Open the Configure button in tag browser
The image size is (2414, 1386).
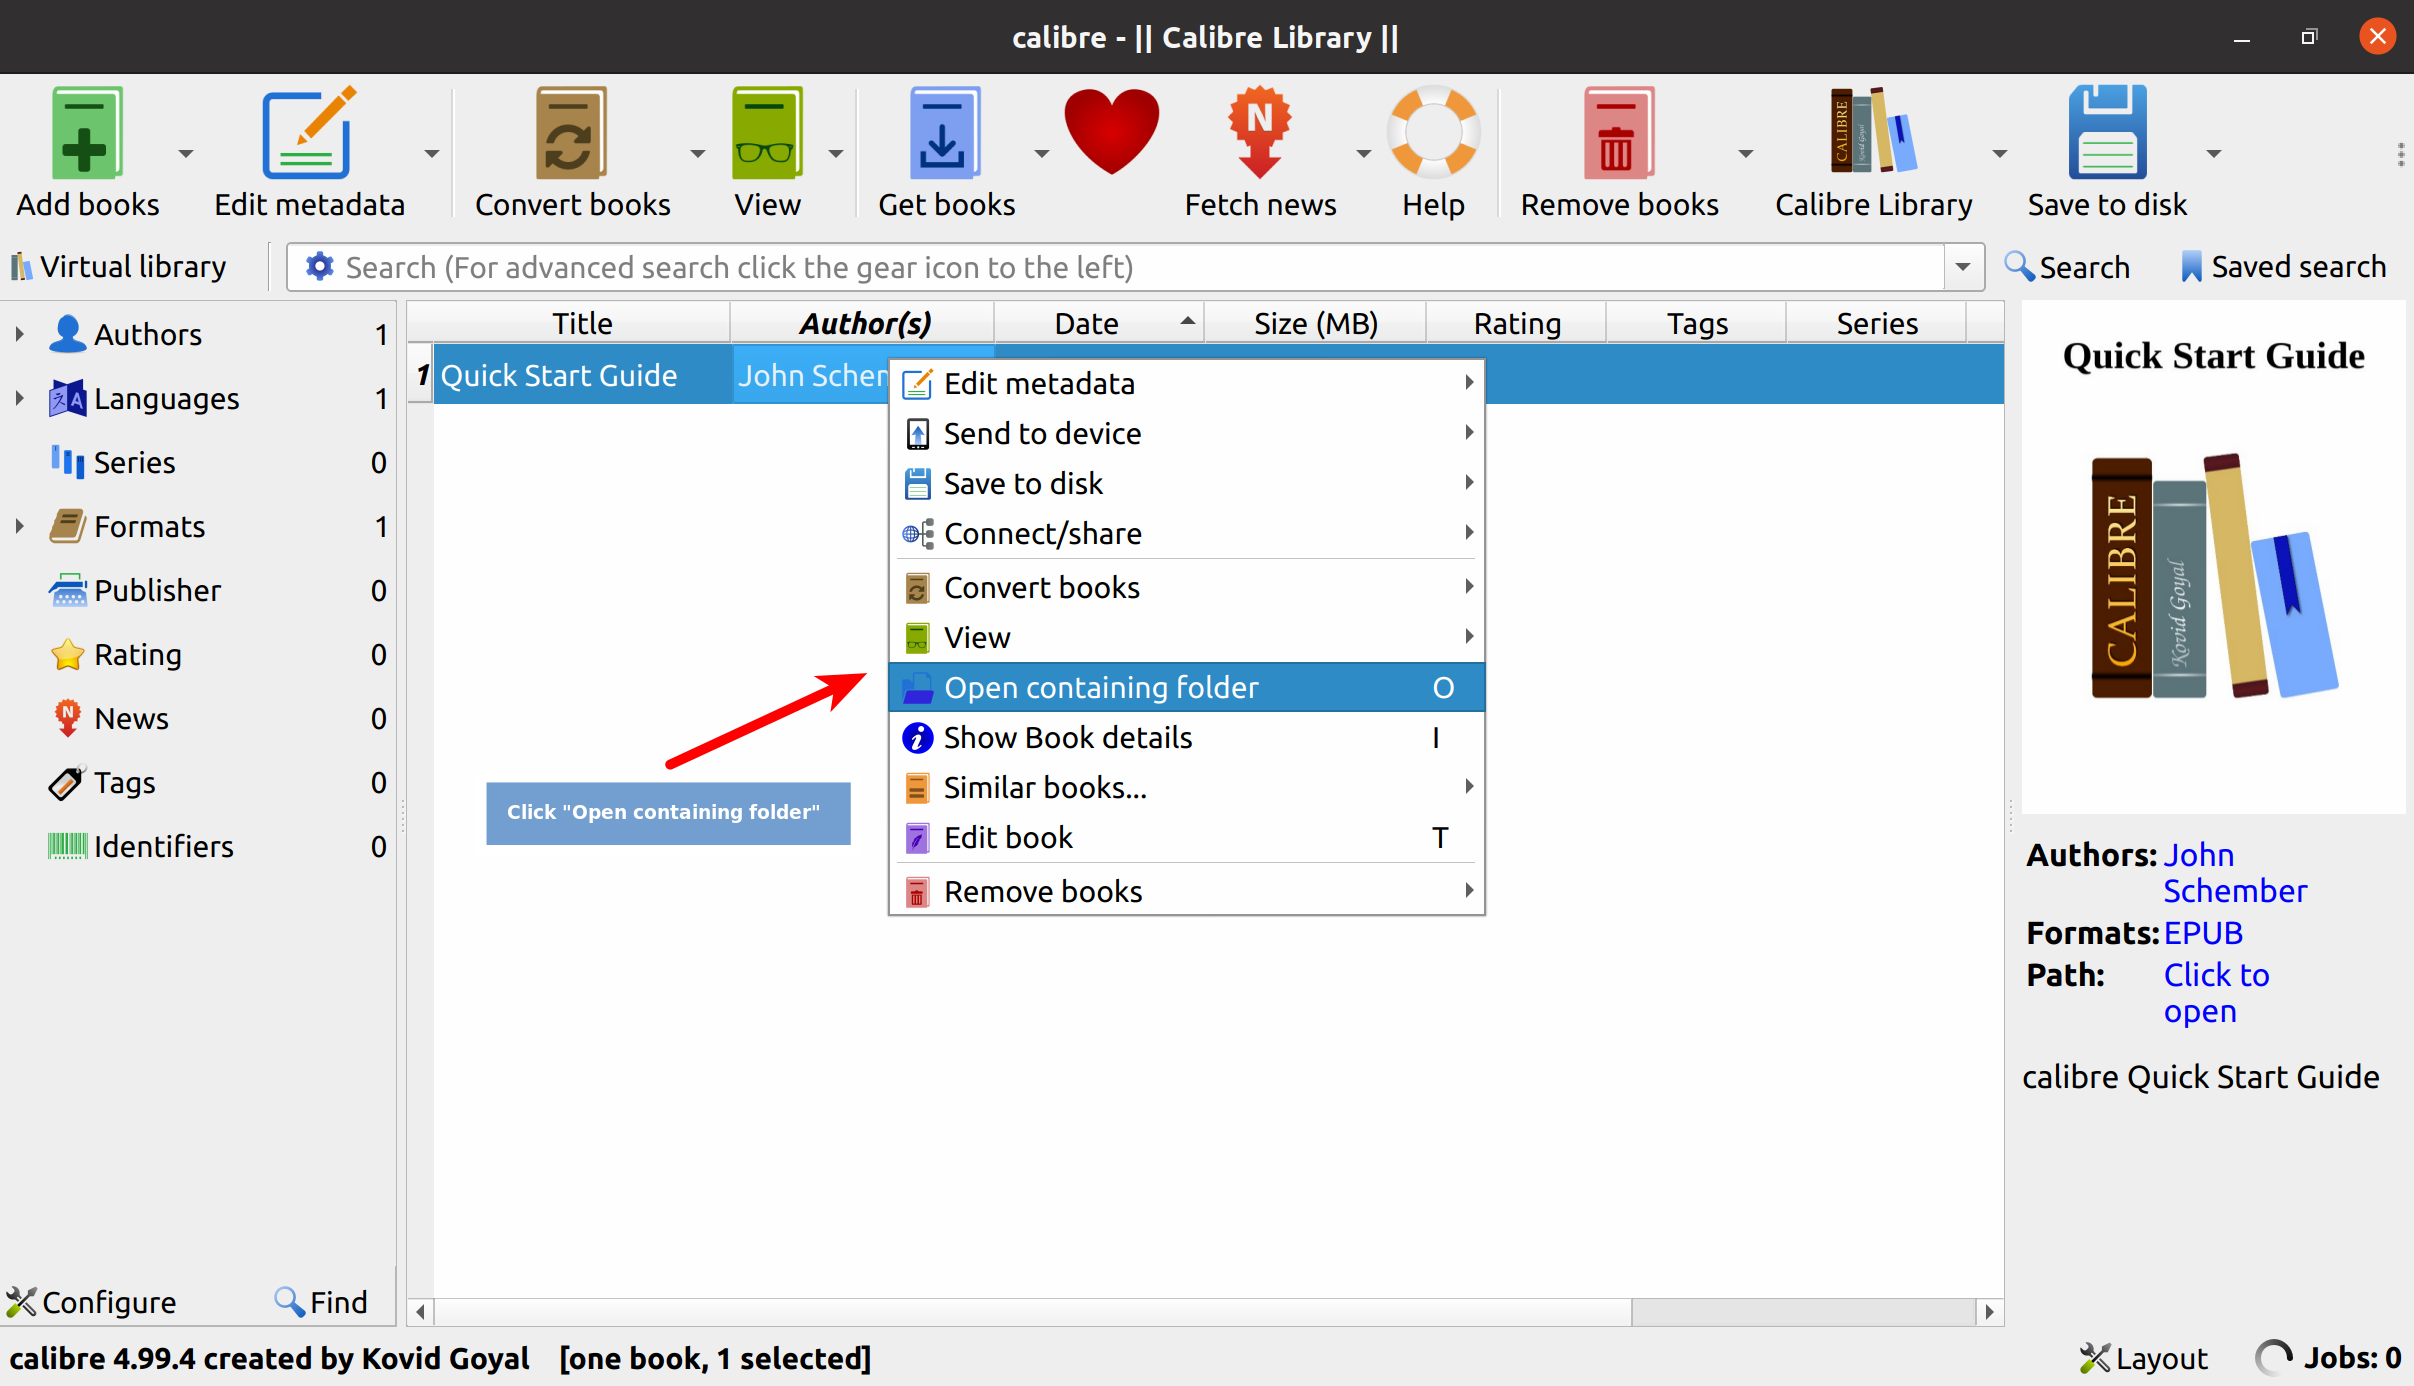point(91,1302)
